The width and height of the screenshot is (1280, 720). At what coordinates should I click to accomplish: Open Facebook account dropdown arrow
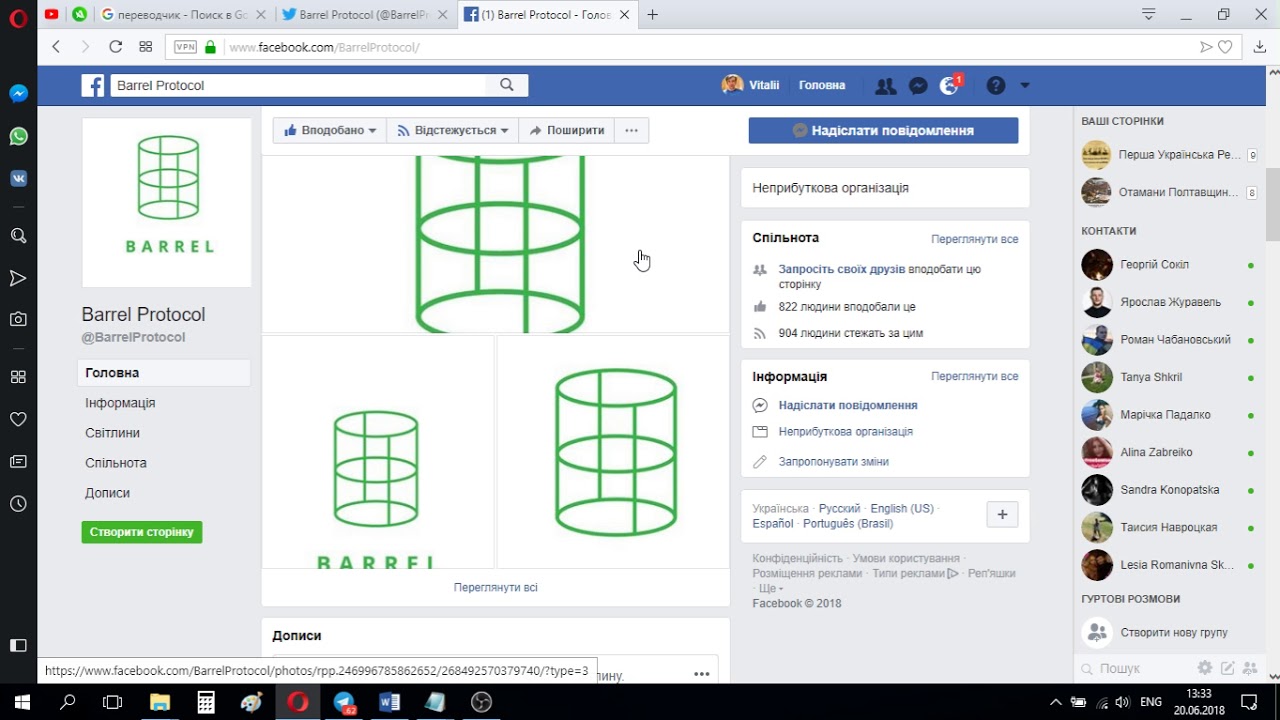click(1025, 86)
